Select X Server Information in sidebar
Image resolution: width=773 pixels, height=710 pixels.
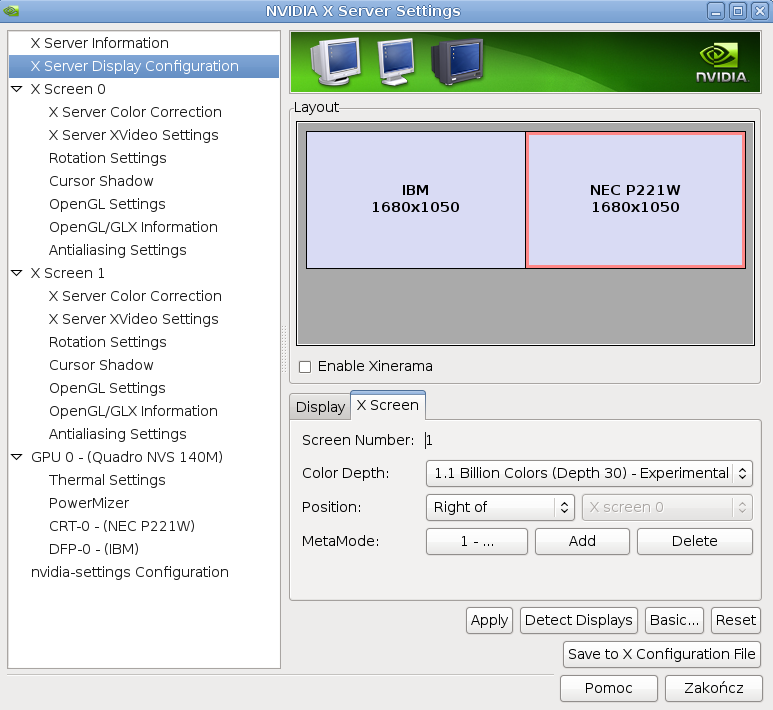pyautogui.click(x=100, y=43)
